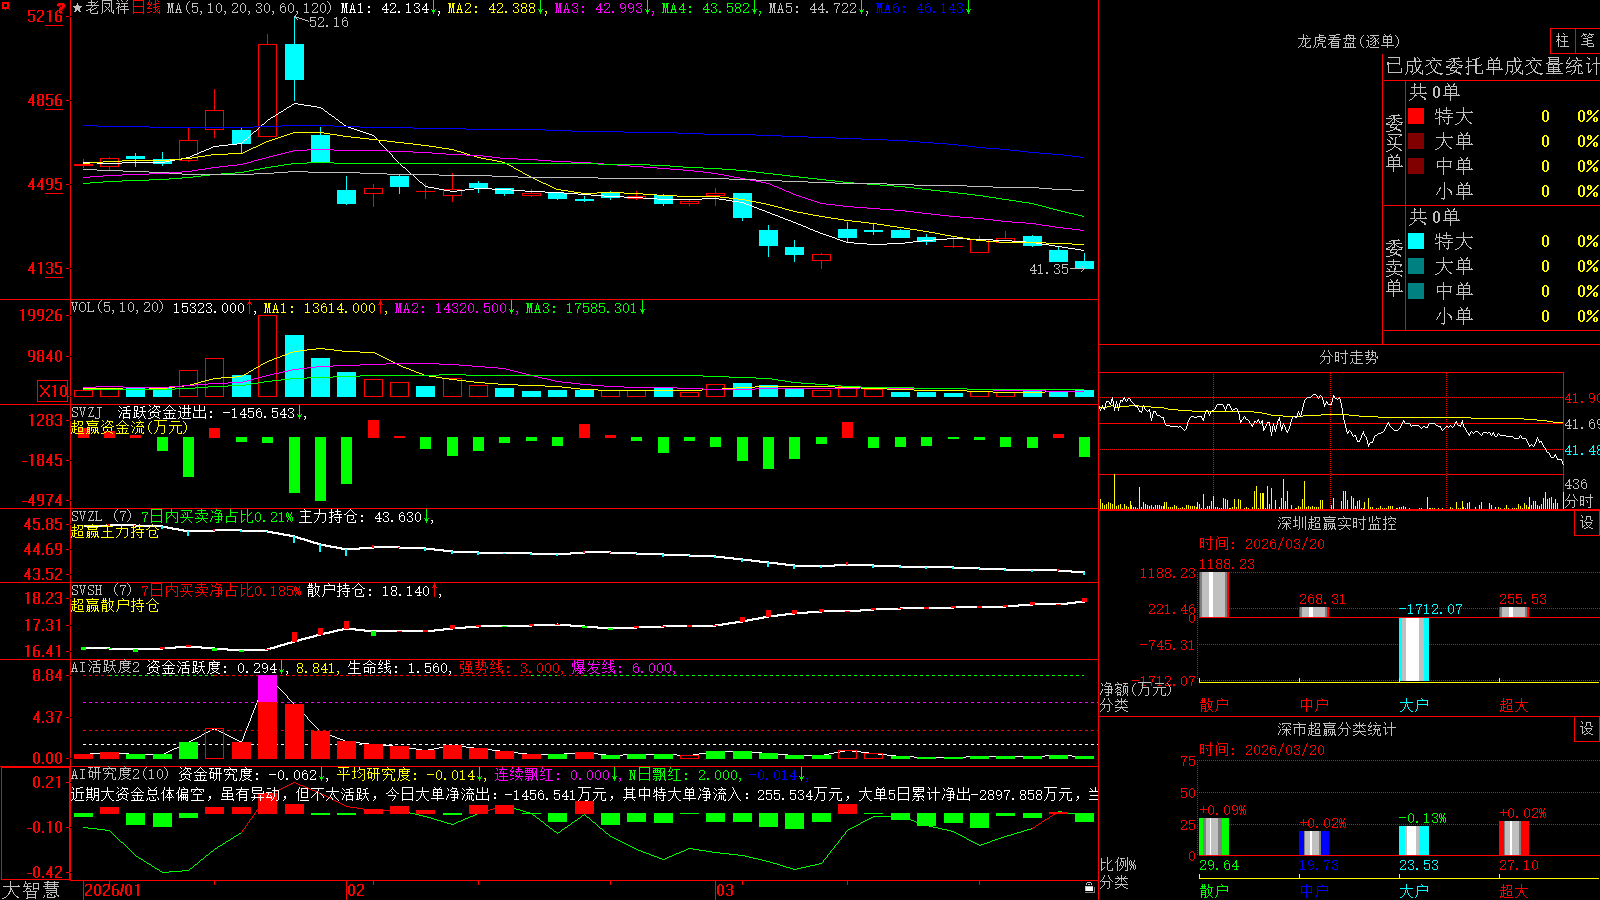Click the VOL(5,10,20) indicator label
Viewport: 1600px width, 900px height.
pyautogui.click(x=117, y=308)
